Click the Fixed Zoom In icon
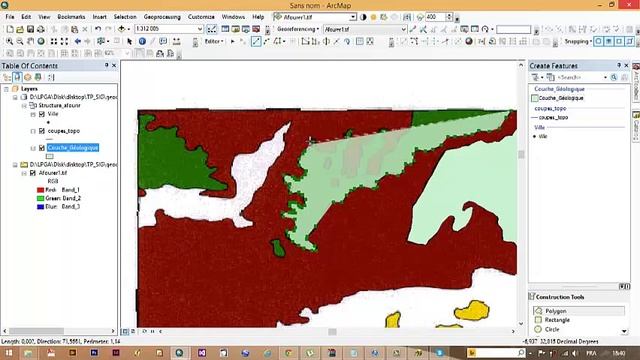Image resolution: width=640 pixels, height=360 pixels. coord(53,42)
